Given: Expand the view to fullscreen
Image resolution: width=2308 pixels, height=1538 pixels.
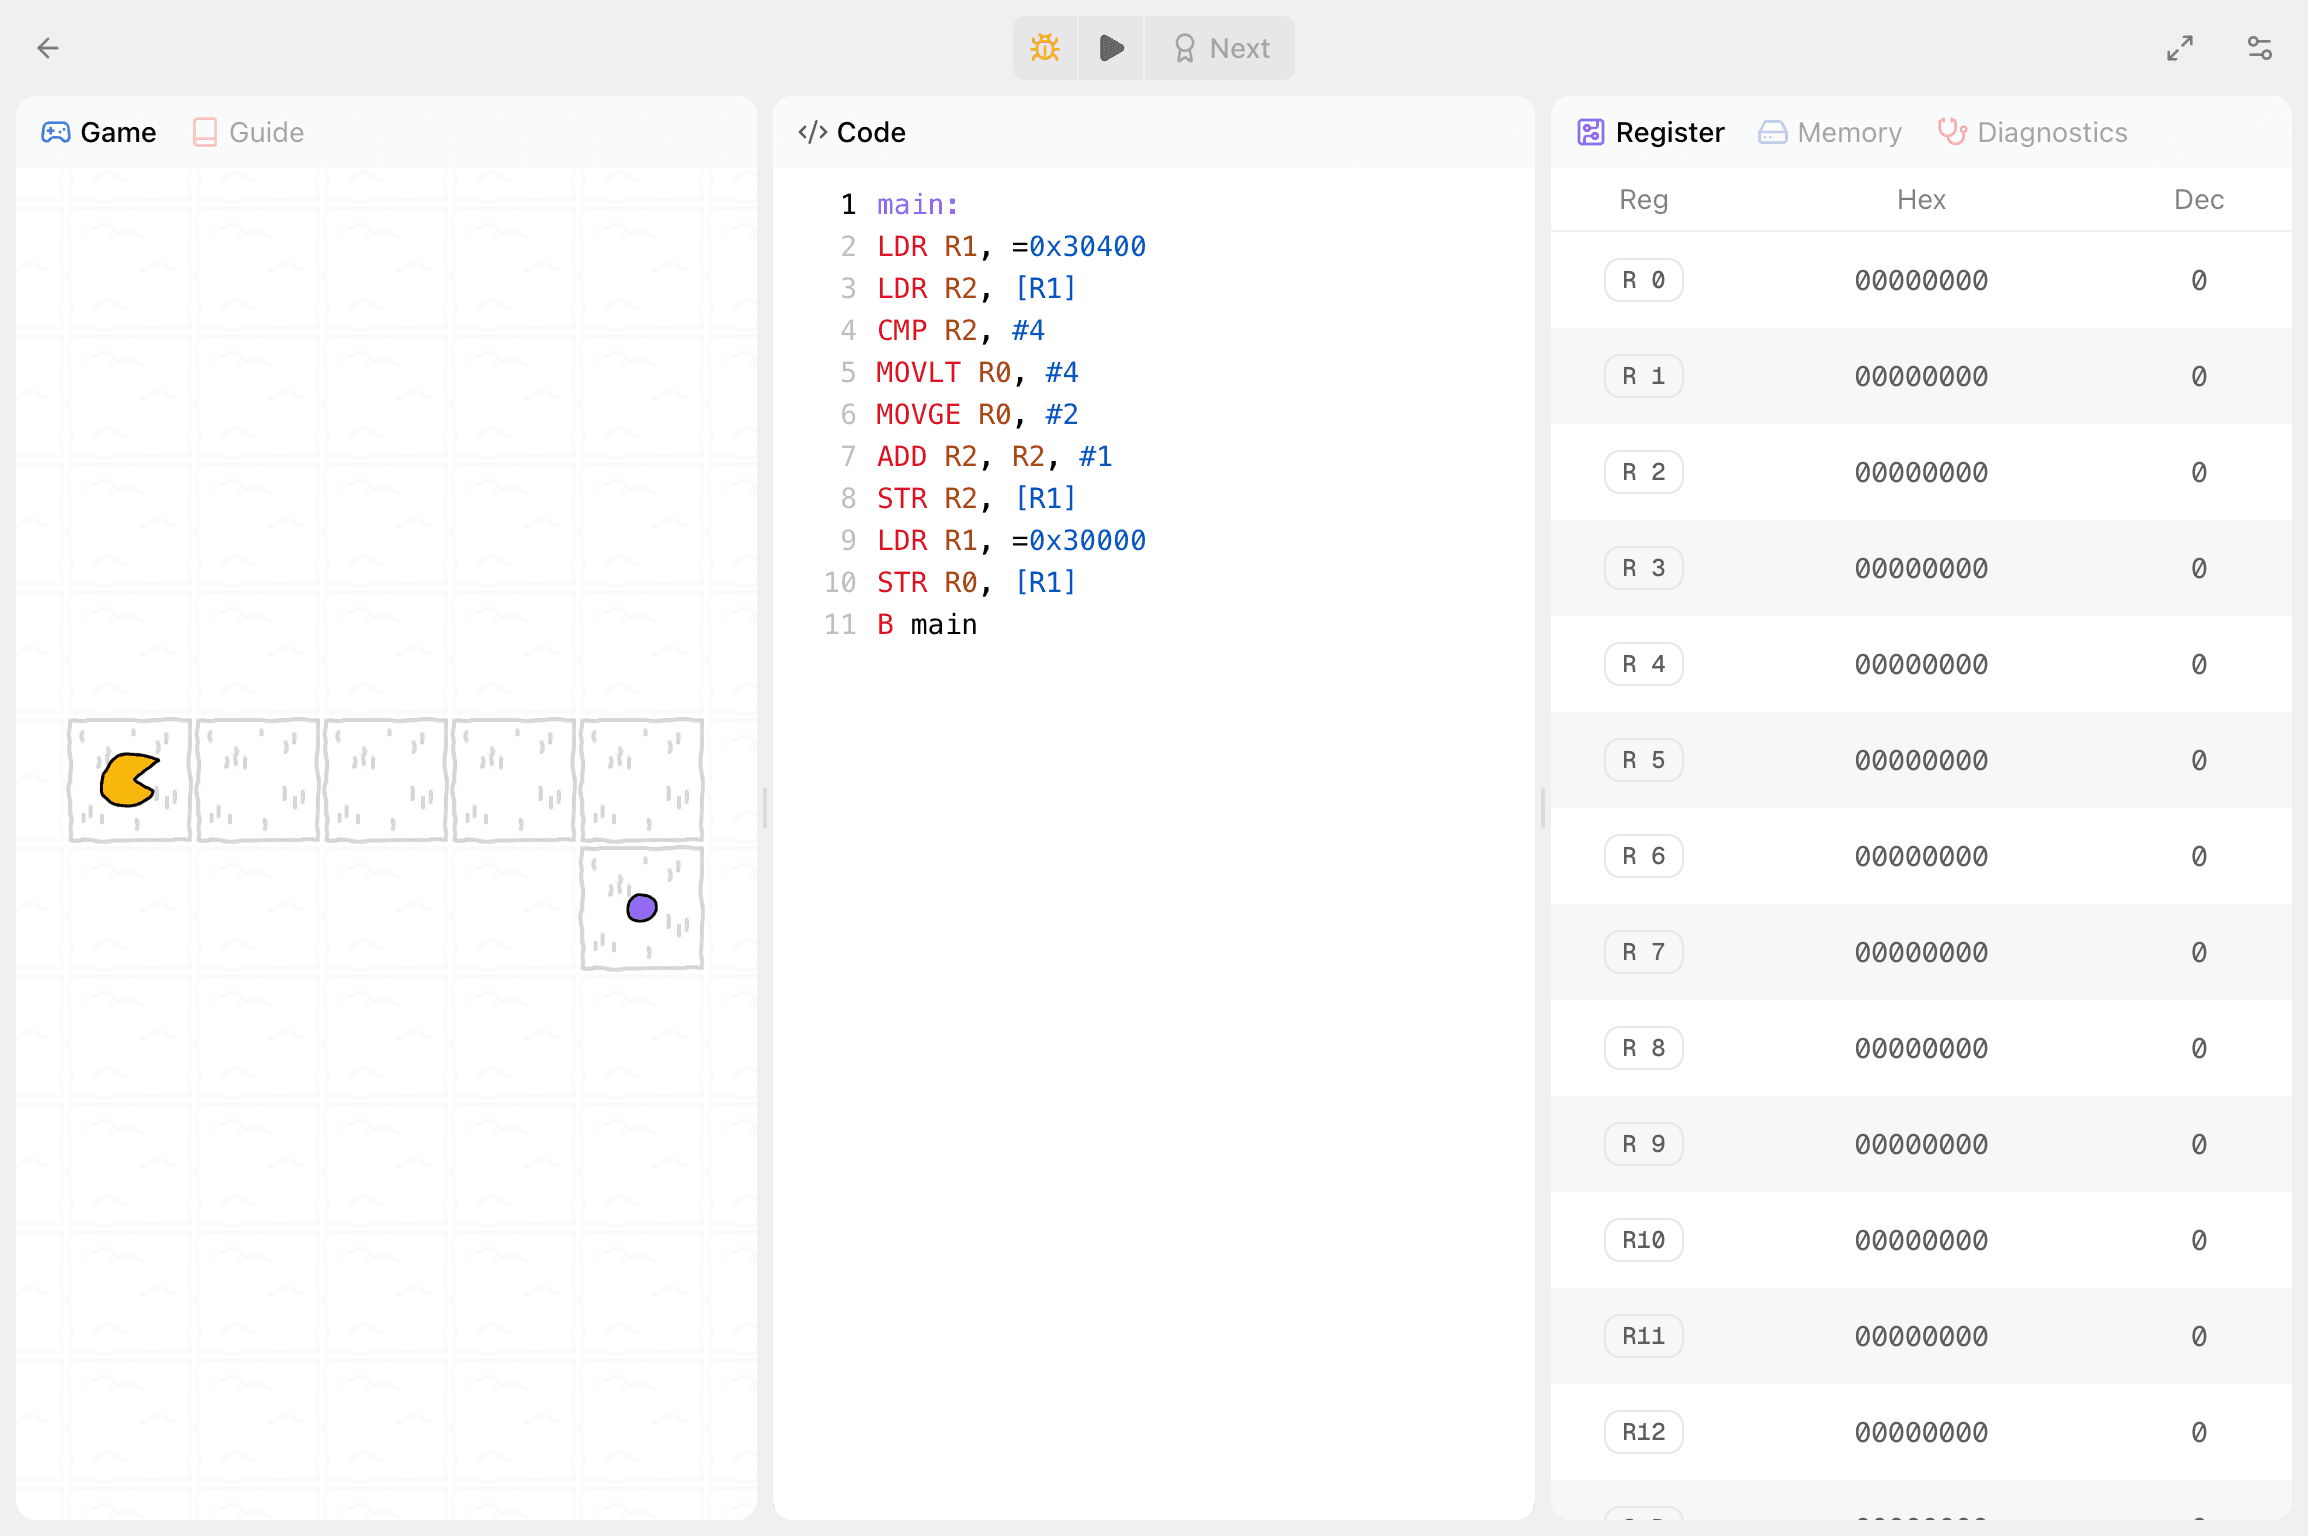Looking at the screenshot, I should pyautogui.click(x=2181, y=47).
